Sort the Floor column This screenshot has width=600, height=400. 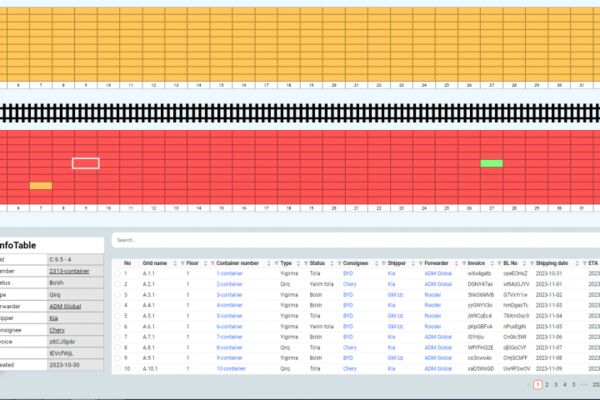(x=205, y=263)
